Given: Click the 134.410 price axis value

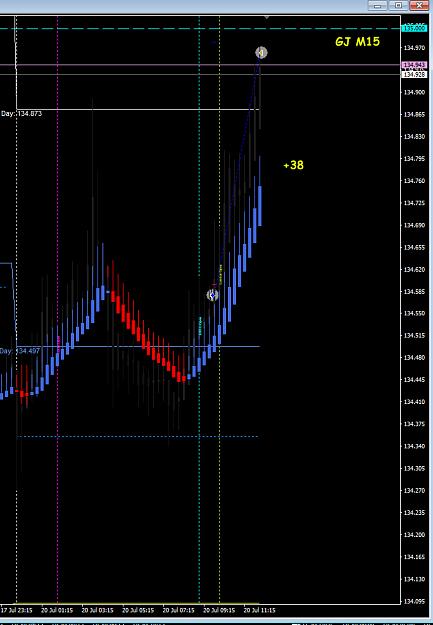Looking at the screenshot, I should point(414,402).
